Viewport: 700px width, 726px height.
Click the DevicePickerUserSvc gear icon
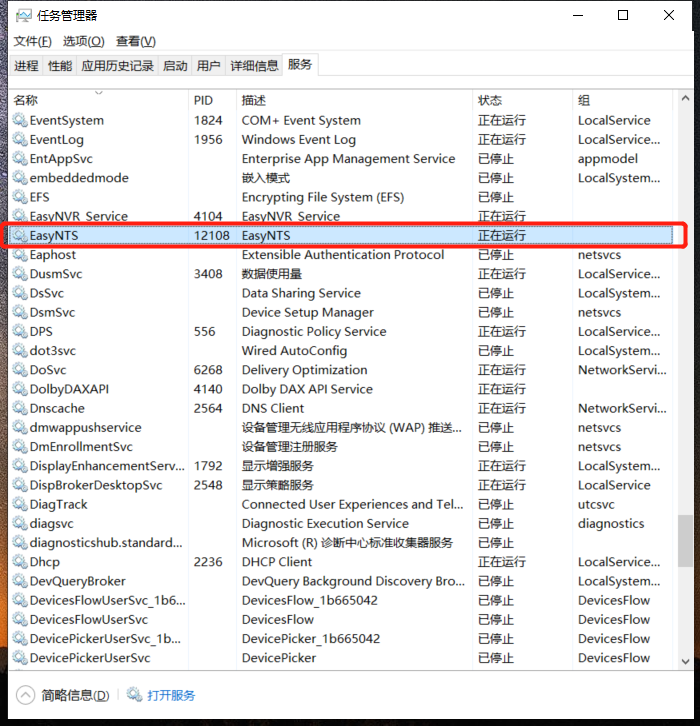20,658
